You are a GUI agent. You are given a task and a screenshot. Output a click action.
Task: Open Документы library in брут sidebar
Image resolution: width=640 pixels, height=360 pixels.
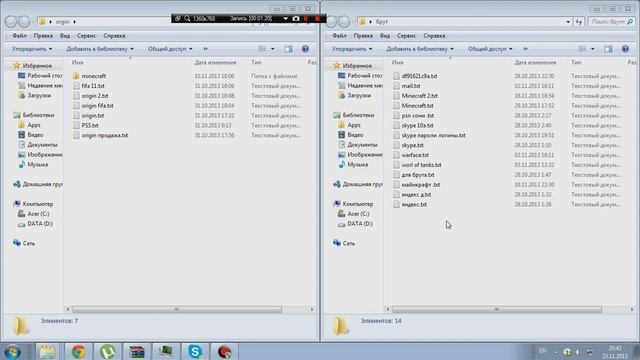(x=358, y=145)
